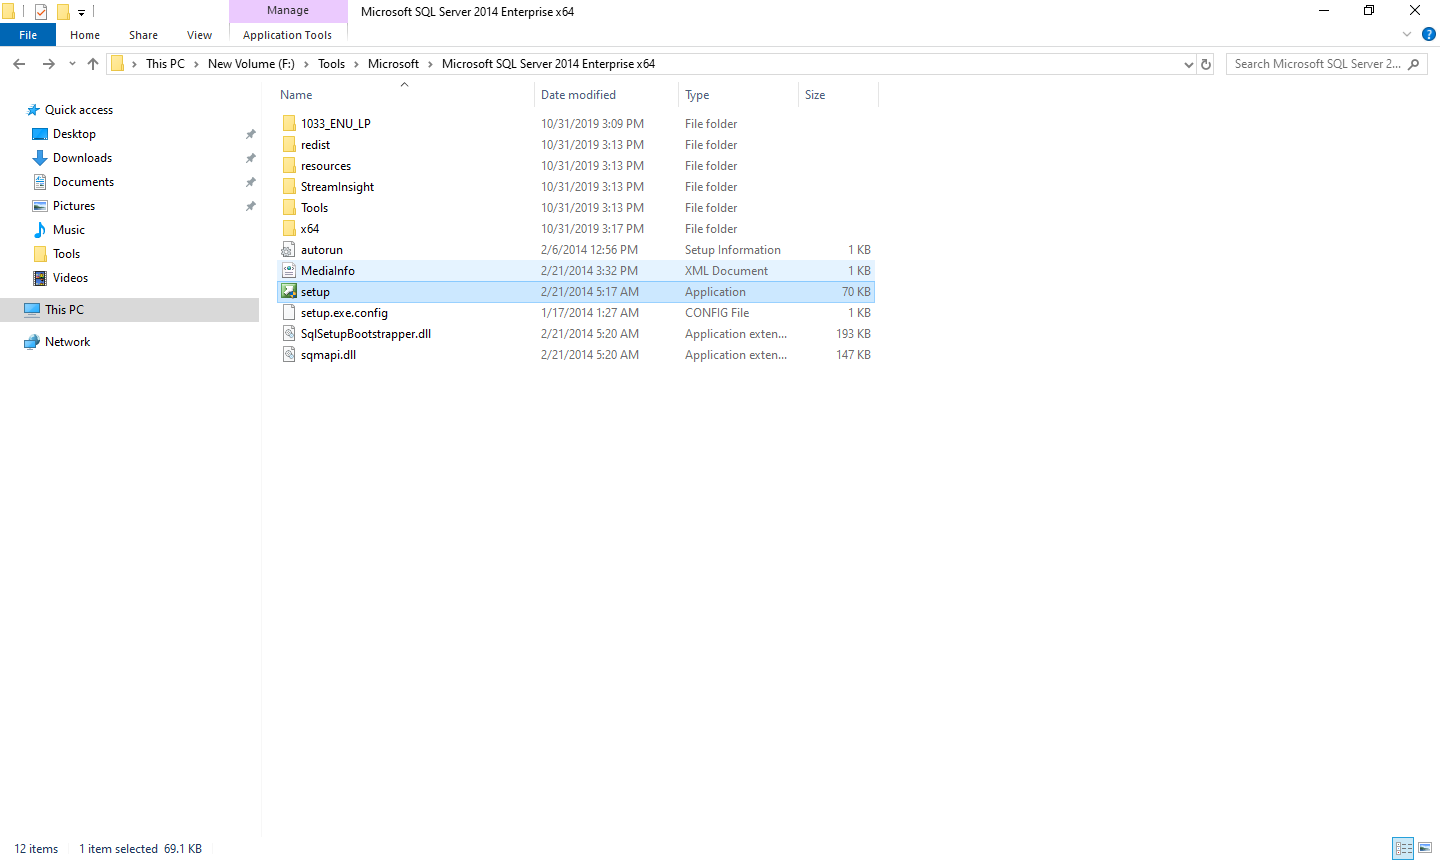Select Quick access in navigation pane
1440x860 pixels.
coord(79,110)
